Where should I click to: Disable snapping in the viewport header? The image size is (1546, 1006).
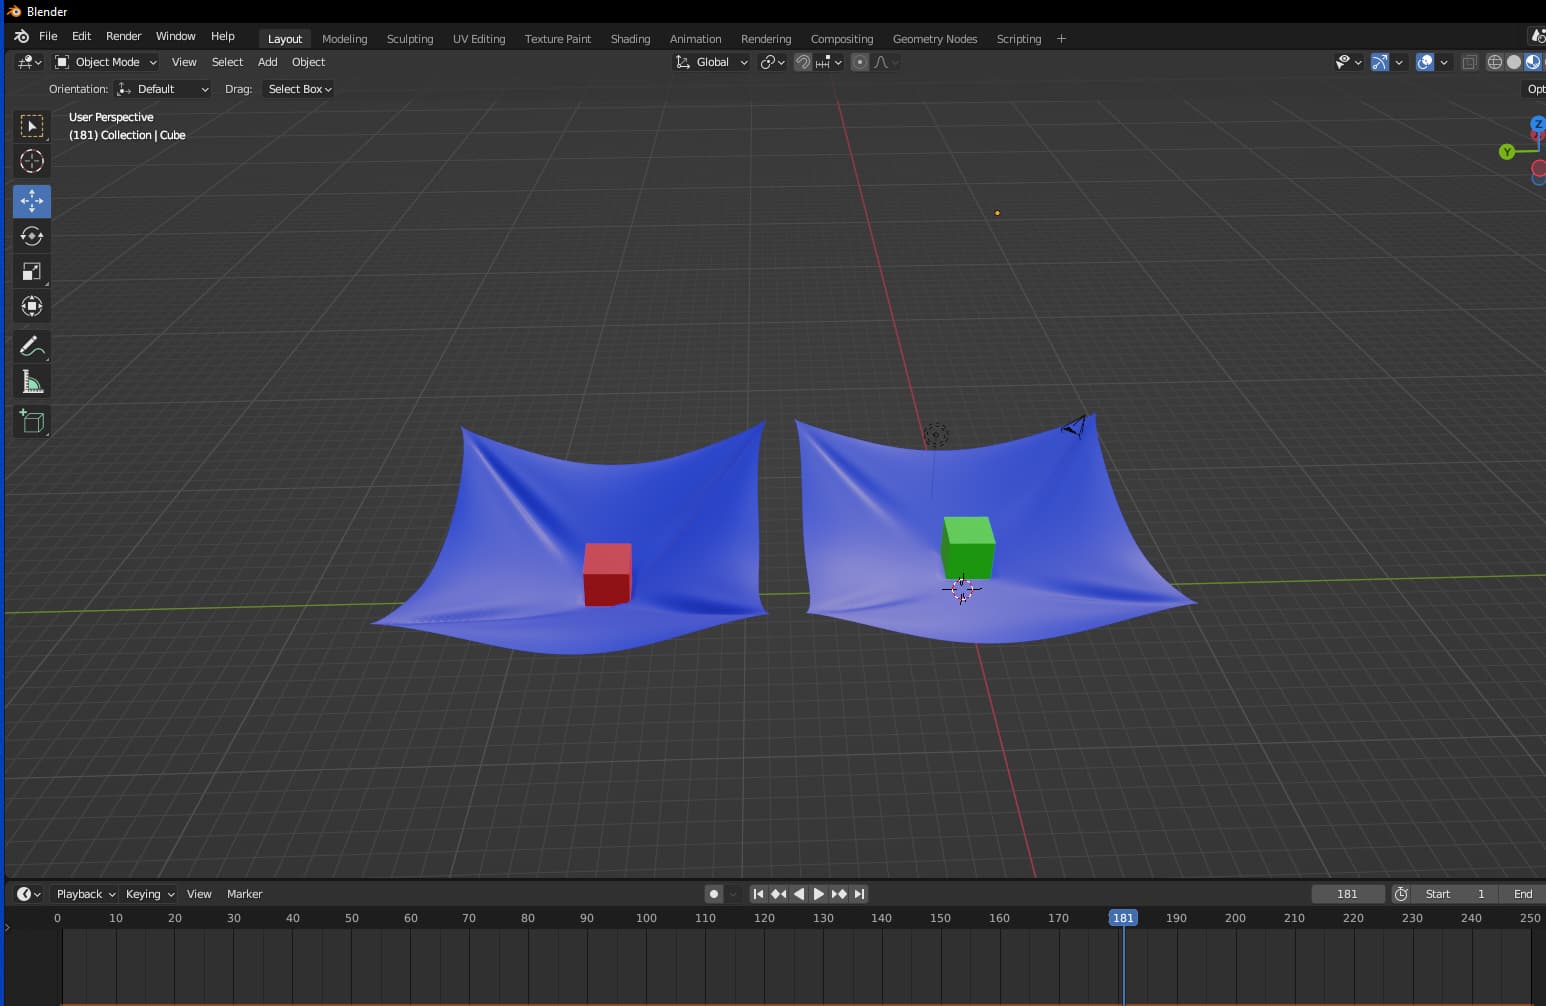803,62
